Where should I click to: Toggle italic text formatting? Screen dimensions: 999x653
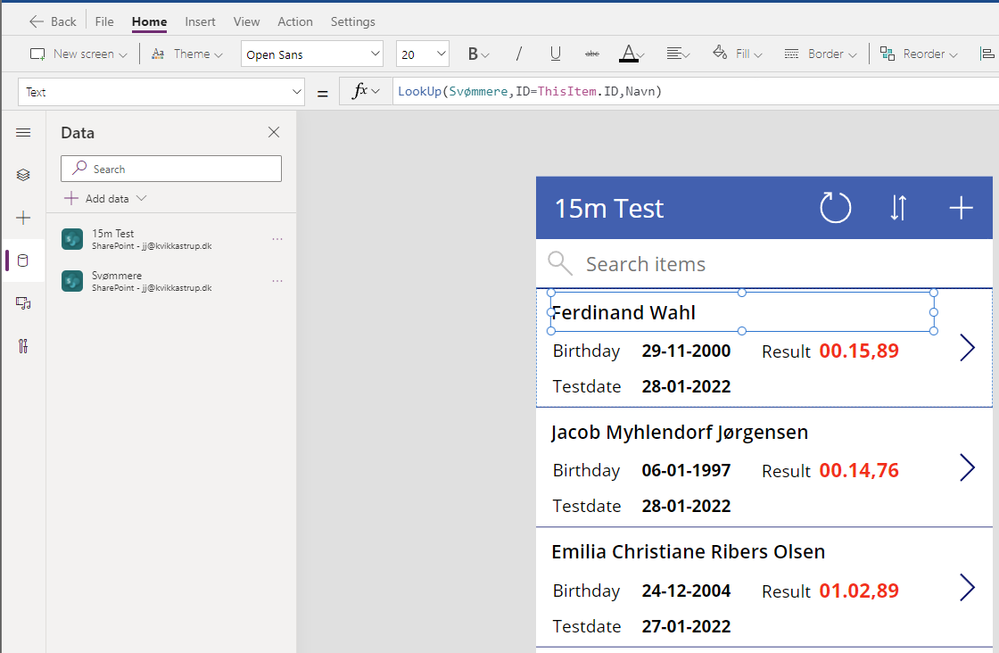point(518,54)
